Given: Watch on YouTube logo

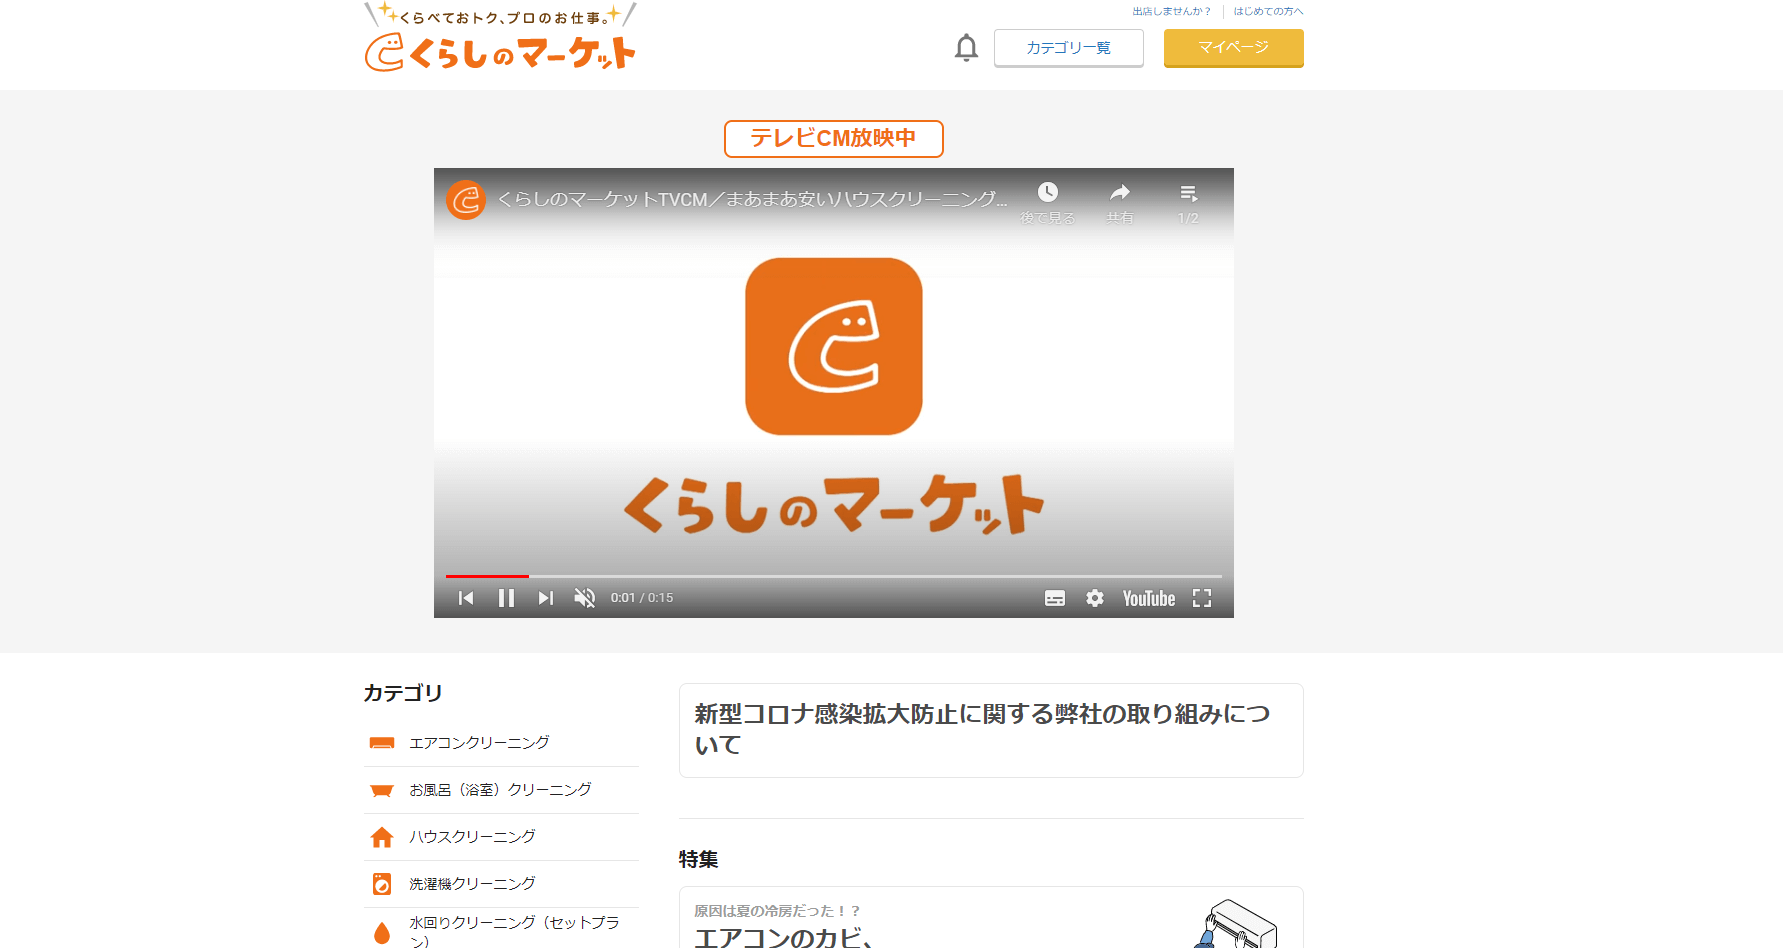Looking at the screenshot, I should [x=1149, y=598].
